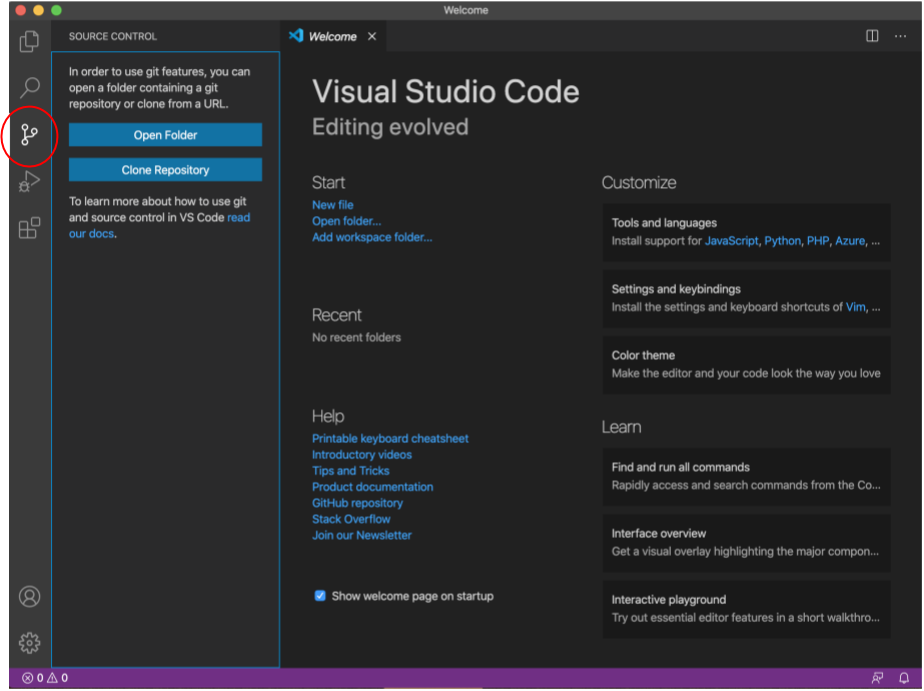Click the Visual Studio Code title
This screenshot has width=924, height=691.
[x=446, y=92]
